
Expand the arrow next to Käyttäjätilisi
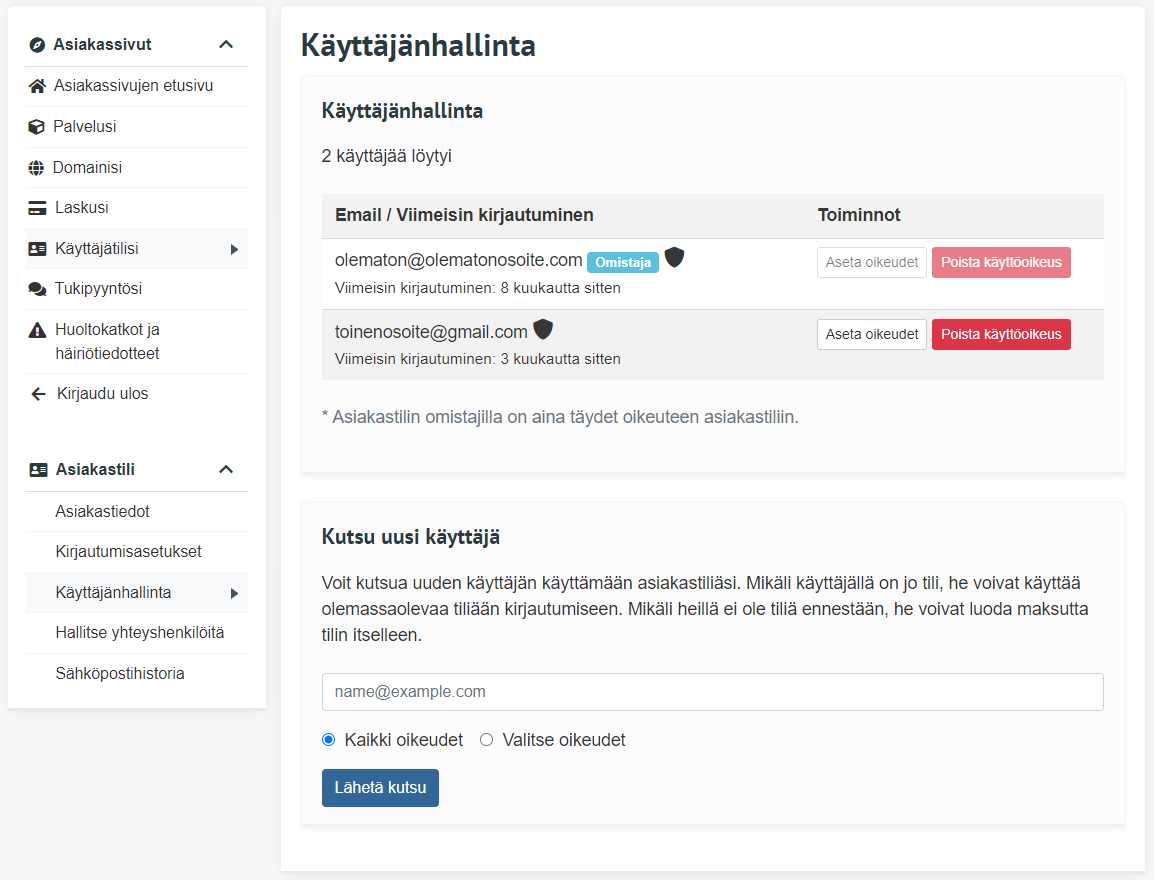tap(234, 249)
